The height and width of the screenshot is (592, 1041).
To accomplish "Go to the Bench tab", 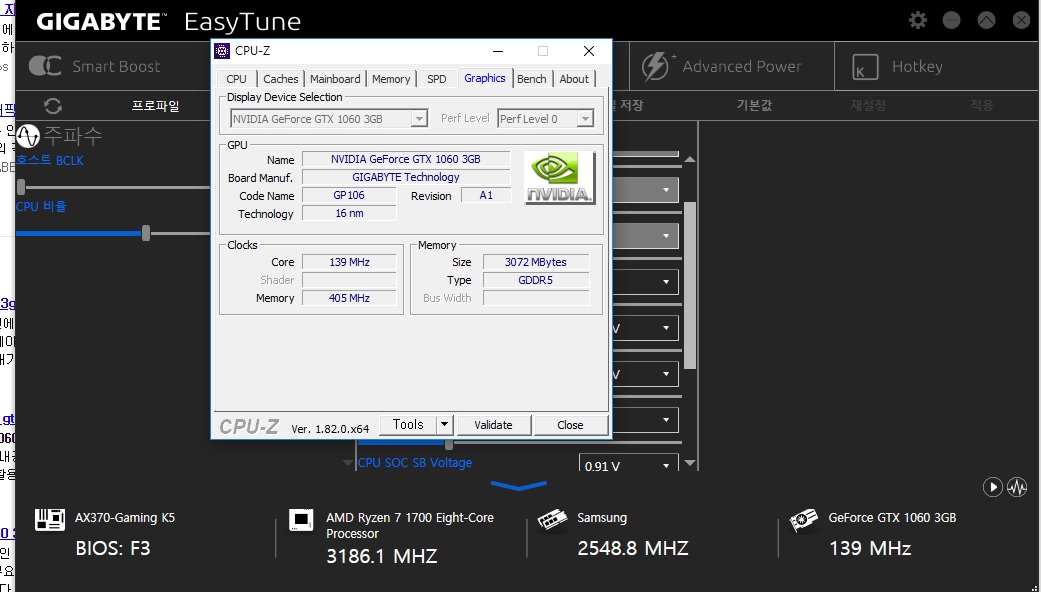I will pyautogui.click(x=532, y=79).
